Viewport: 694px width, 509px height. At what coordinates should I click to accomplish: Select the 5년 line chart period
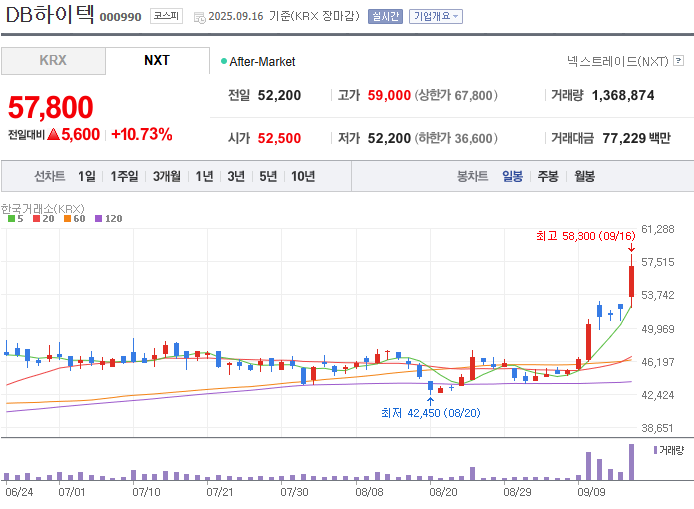[x=268, y=176]
